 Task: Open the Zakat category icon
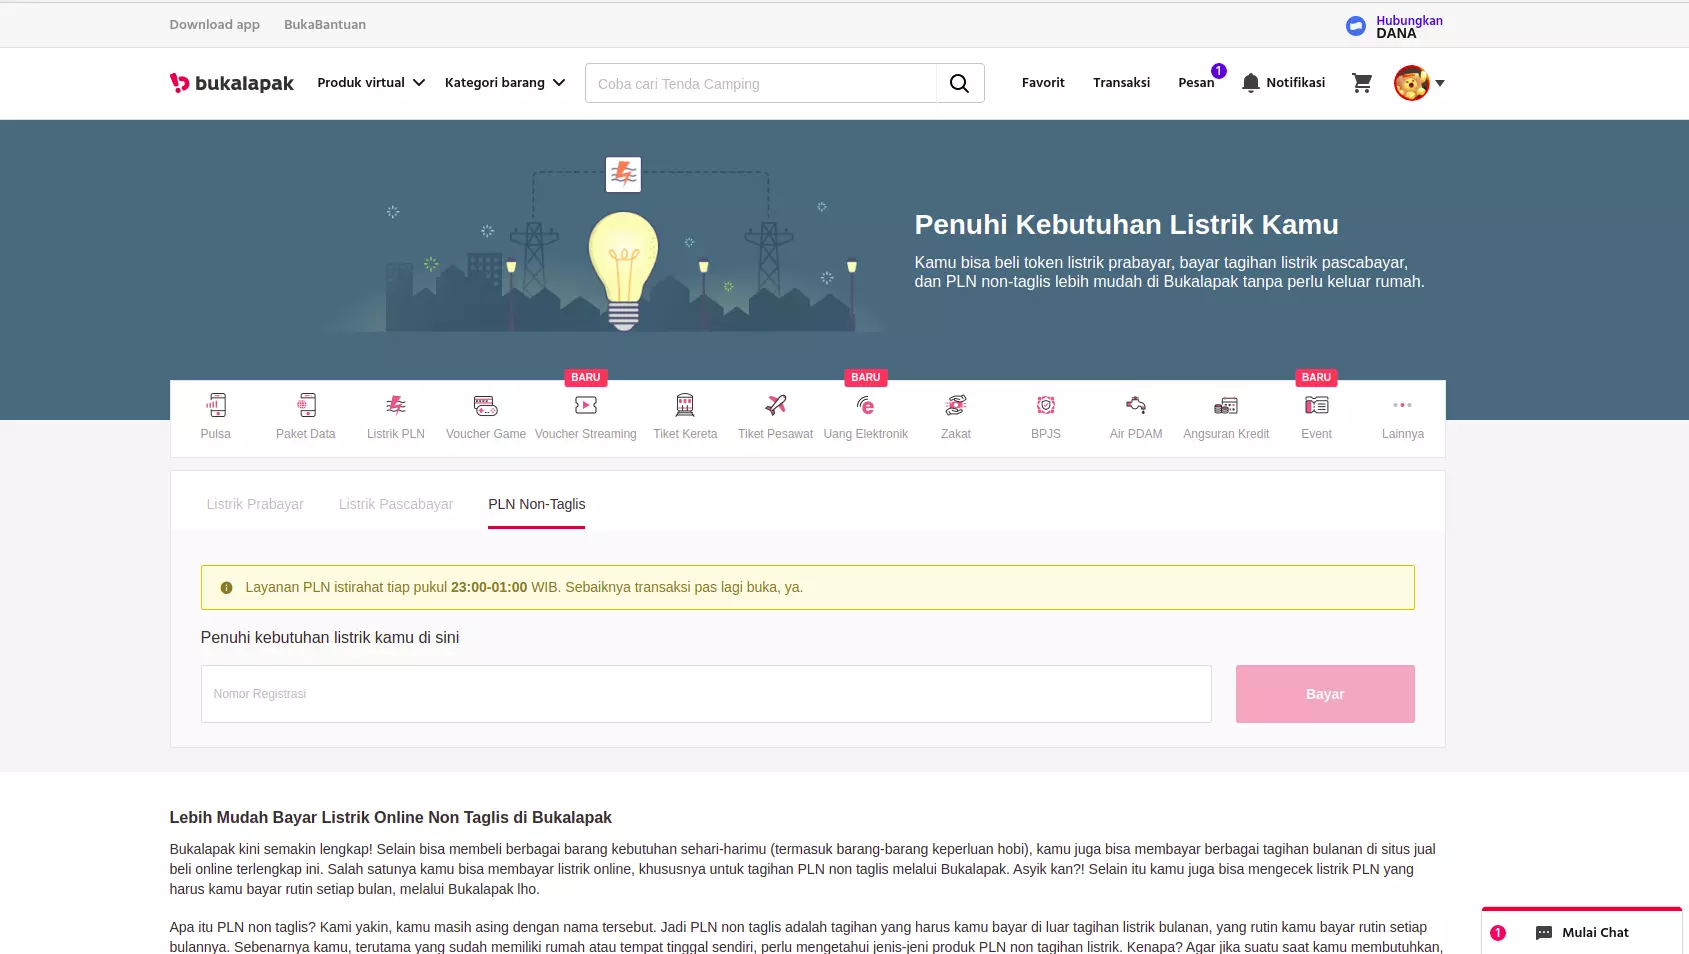pyautogui.click(x=956, y=405)
